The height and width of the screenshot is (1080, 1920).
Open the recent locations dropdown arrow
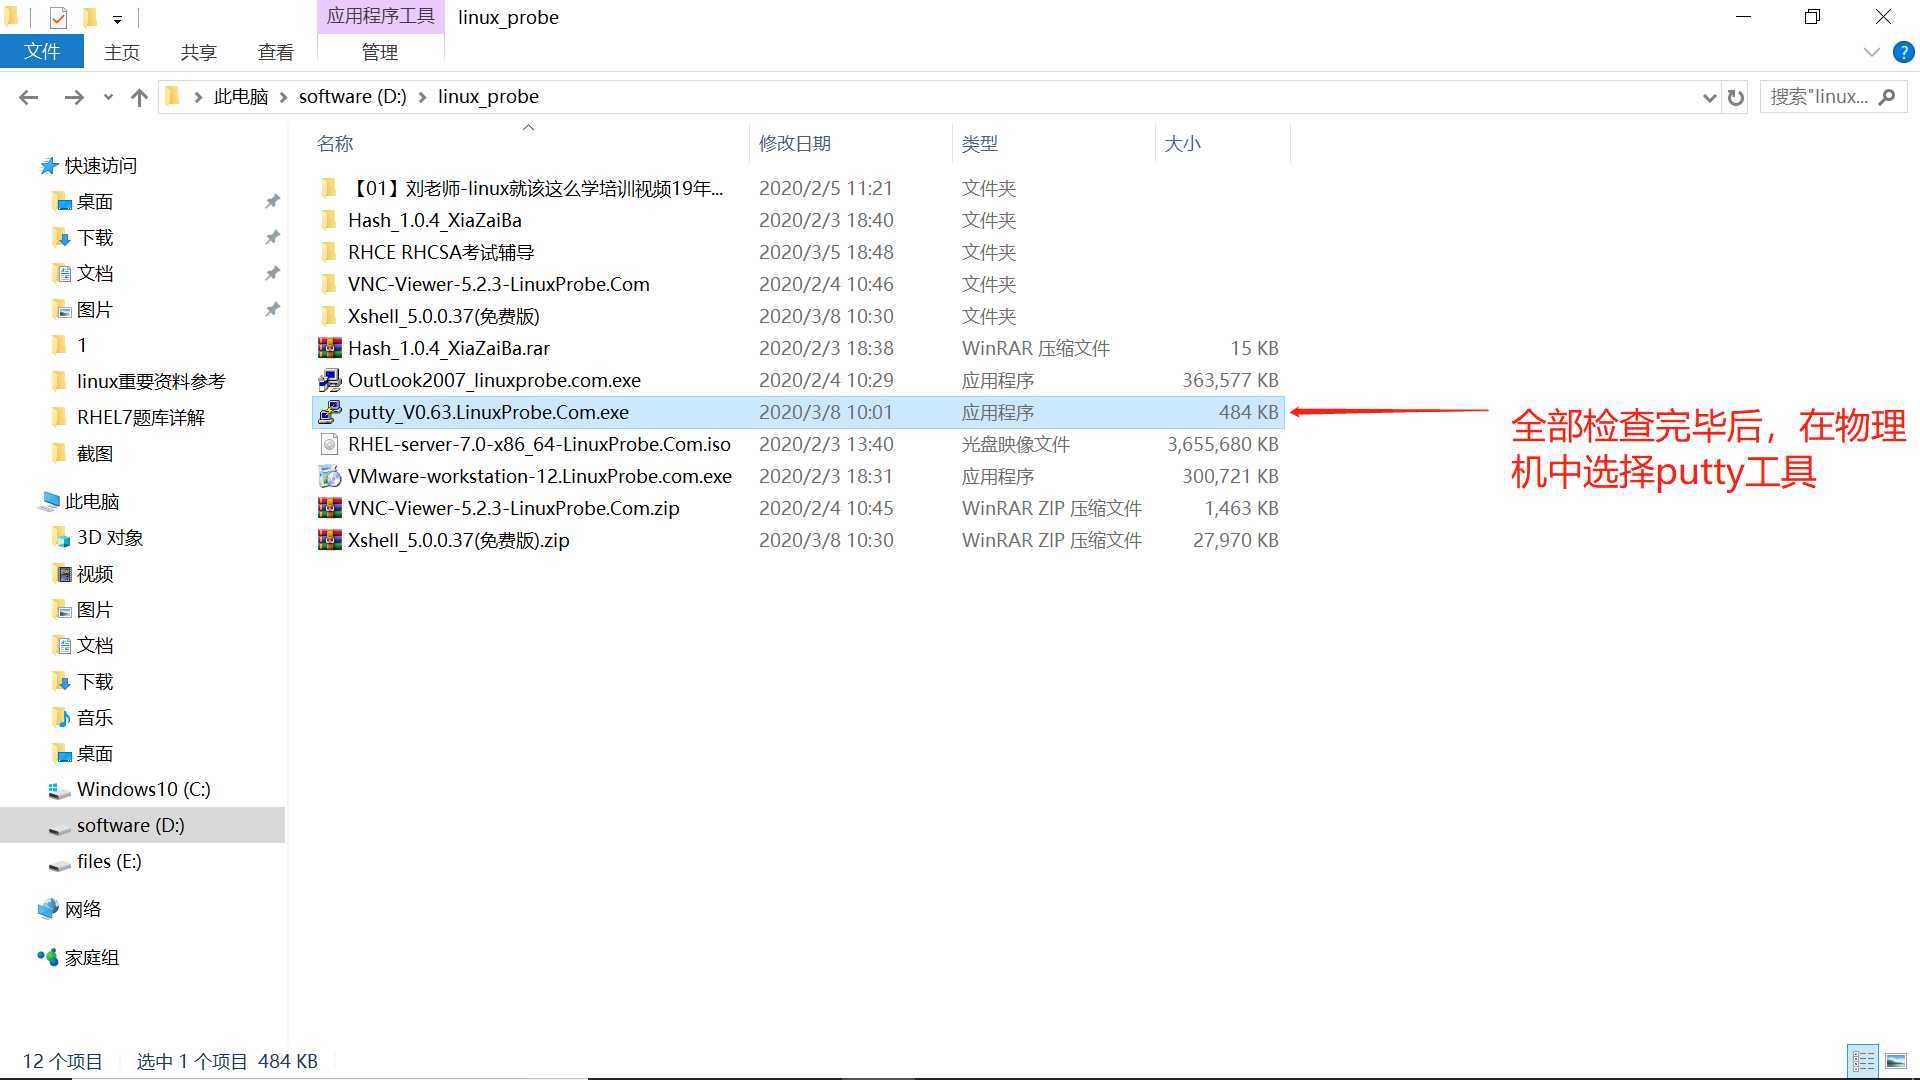(108, 98)
